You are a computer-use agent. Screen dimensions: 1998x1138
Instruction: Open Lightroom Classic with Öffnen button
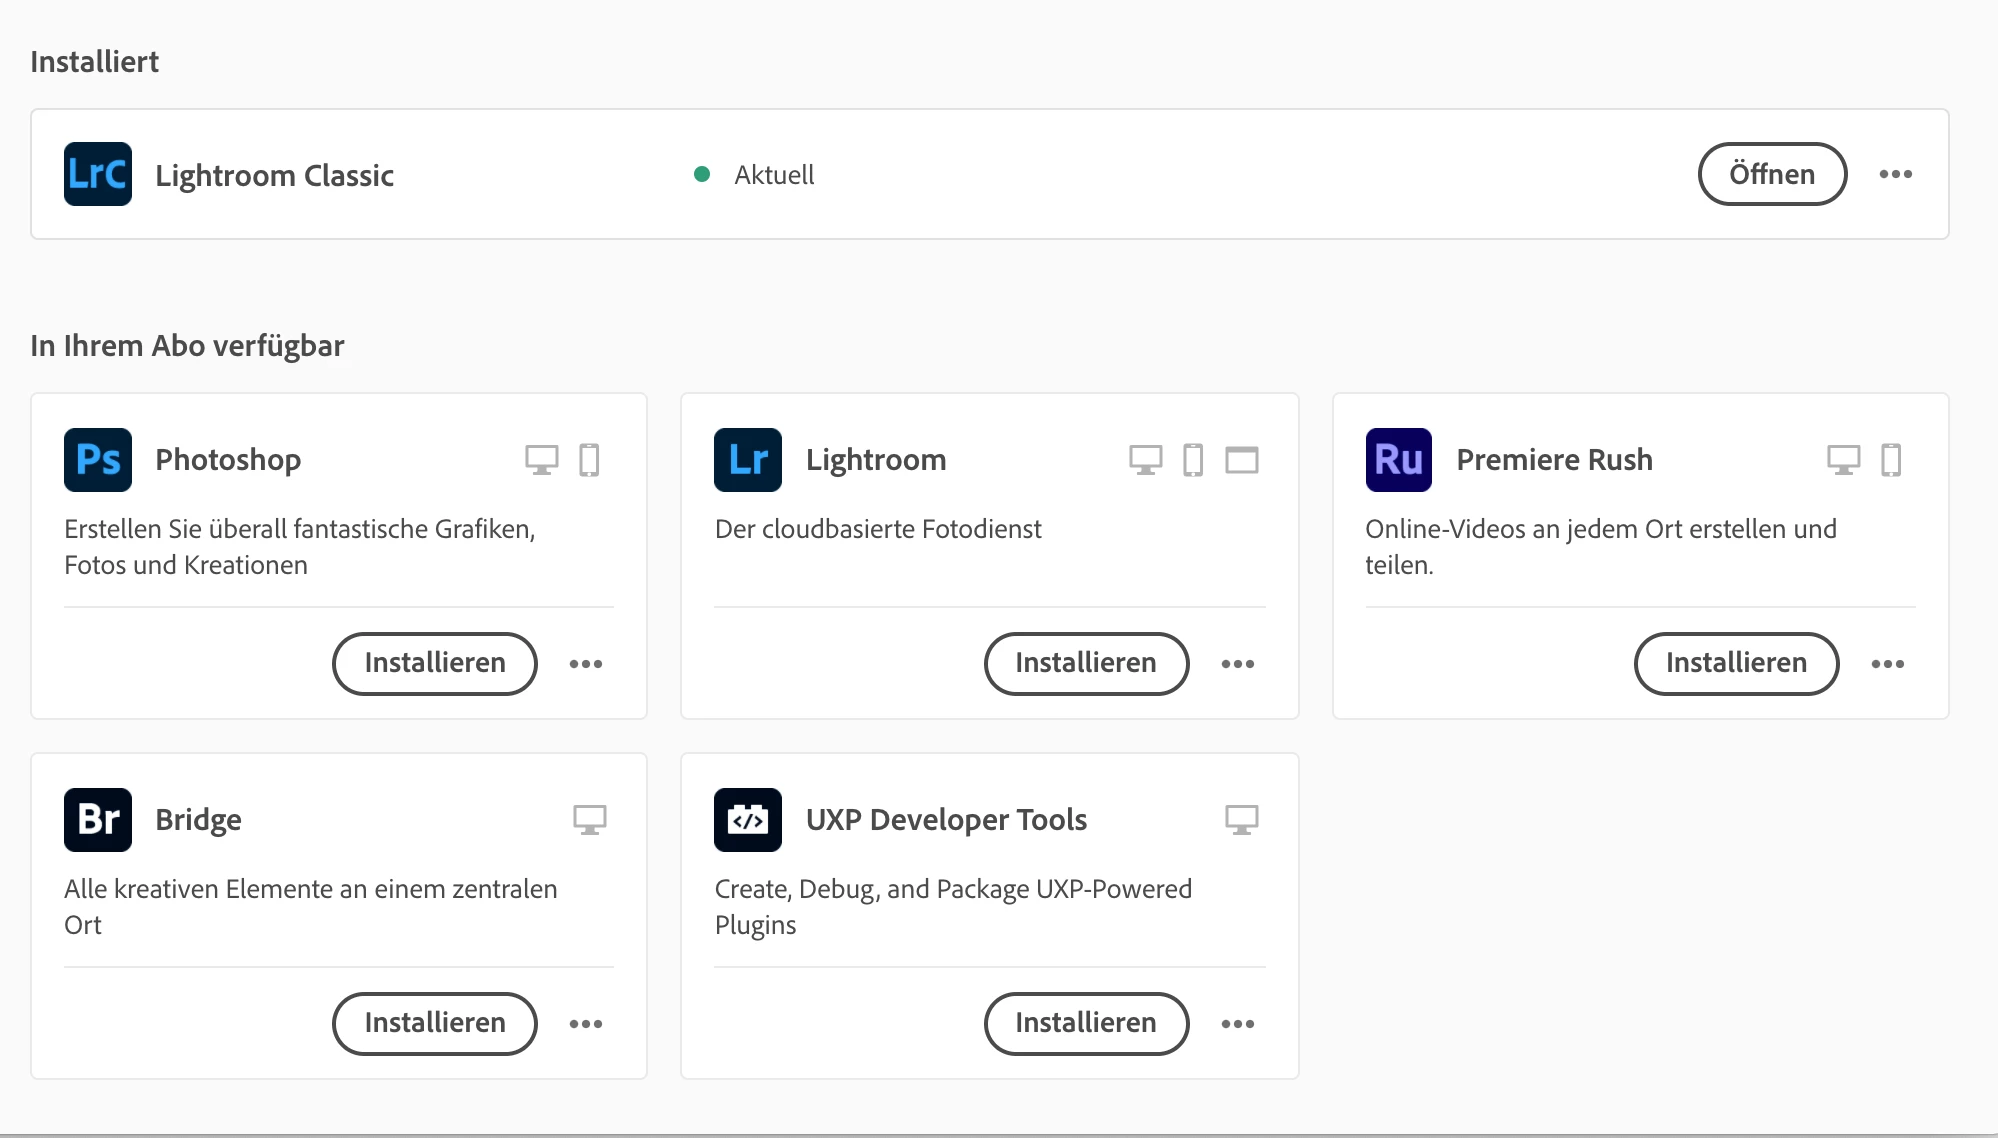pos(1771,174)
